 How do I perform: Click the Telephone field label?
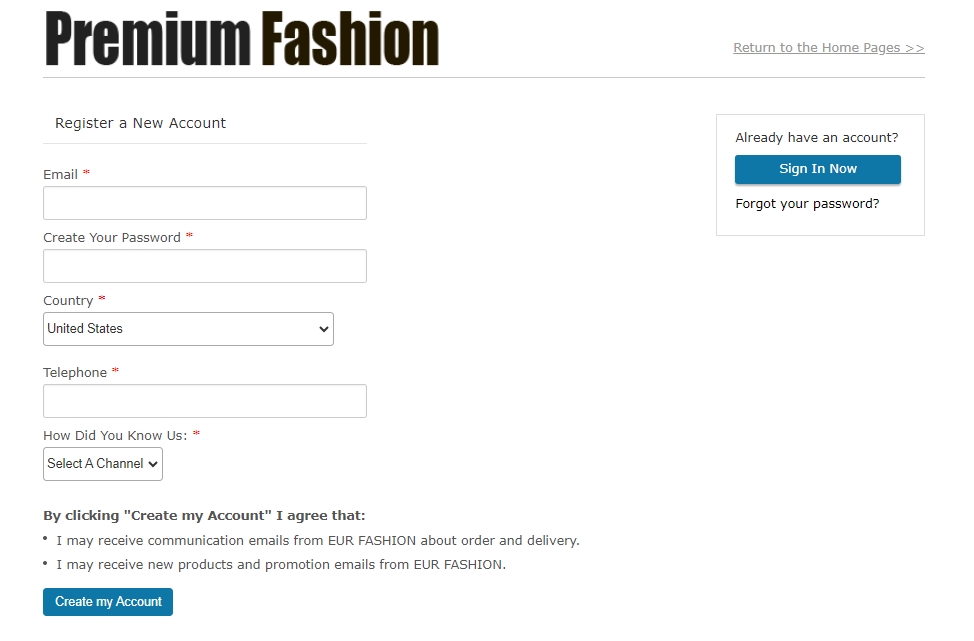tap(75, 373)
